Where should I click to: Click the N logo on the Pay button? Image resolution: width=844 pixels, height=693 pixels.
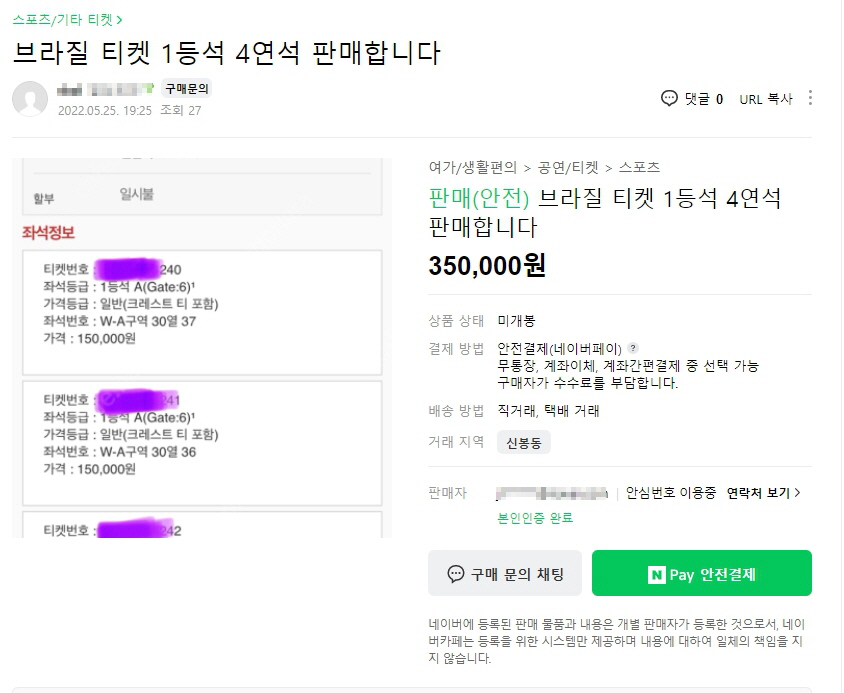[x=656, y=575]
